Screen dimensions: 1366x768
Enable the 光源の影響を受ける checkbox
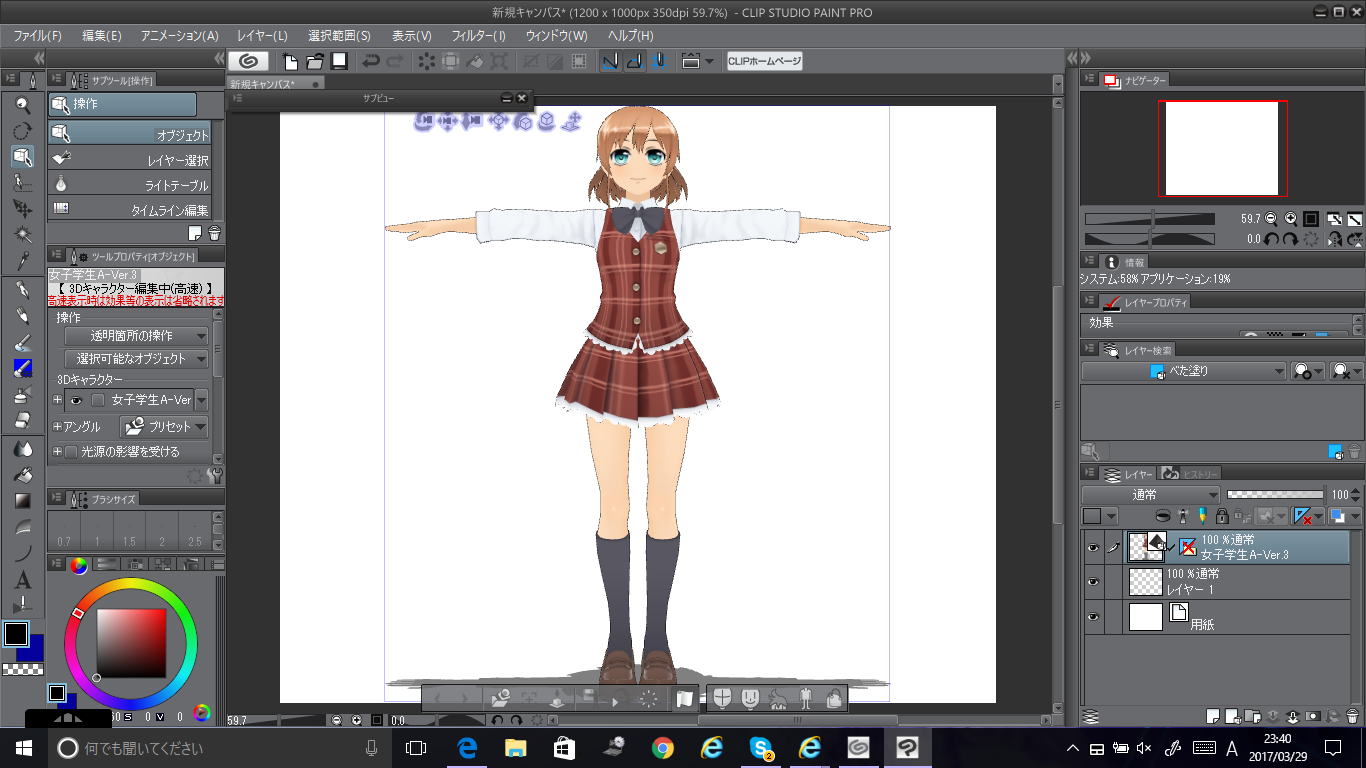(x=71, y=452)
